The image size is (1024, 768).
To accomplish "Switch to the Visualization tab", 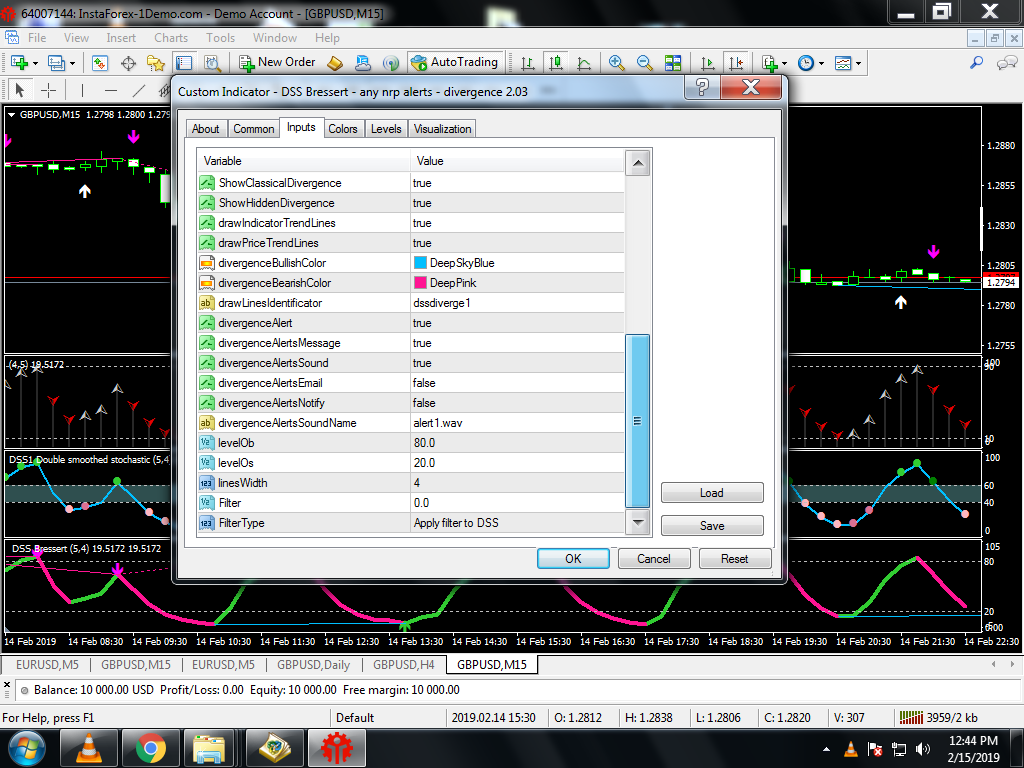I will click(x=442, y=129).
